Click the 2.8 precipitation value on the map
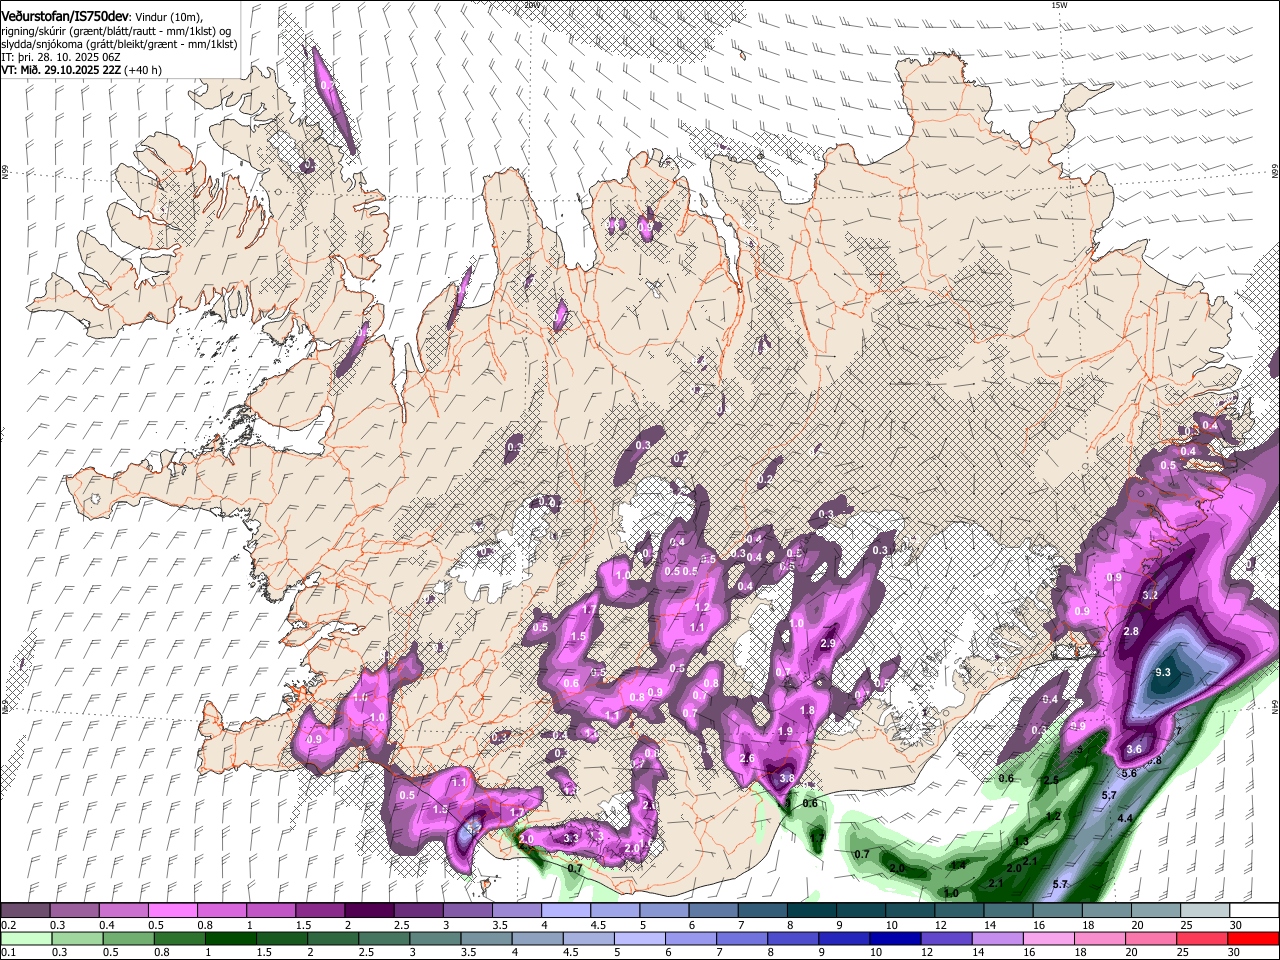The height and width of the screenshot is (960, 1280). [x=1131, y=631]
